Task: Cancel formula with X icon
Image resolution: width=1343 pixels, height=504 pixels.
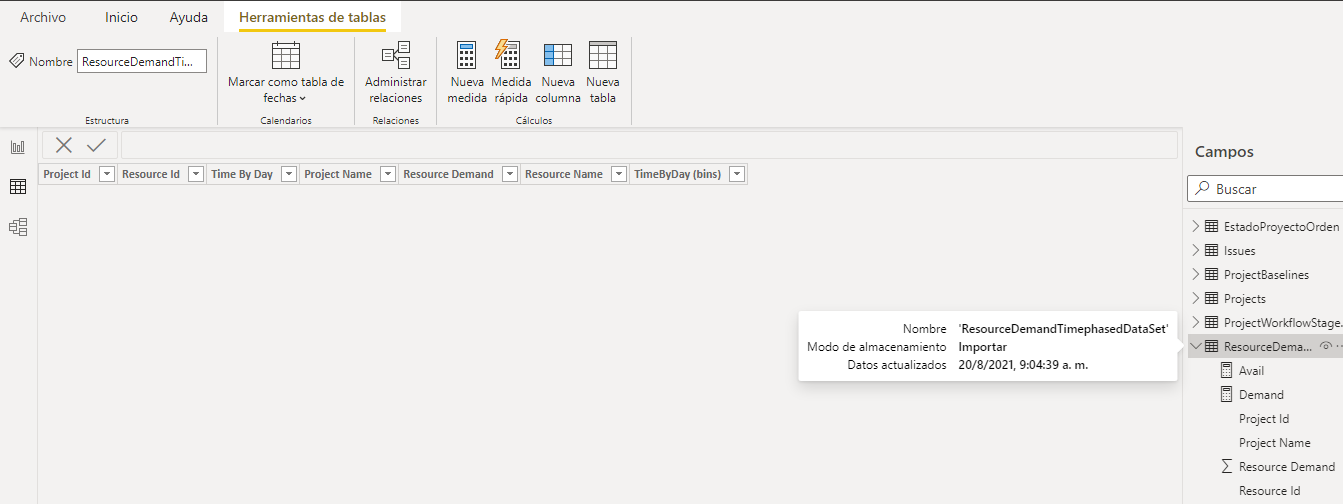Action: click(64, 145)
